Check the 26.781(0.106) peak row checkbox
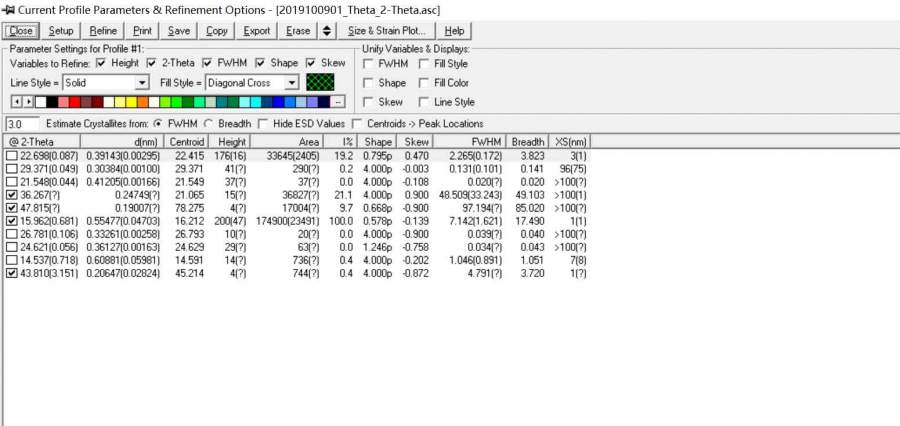Viewport: 900px width, 426px height. pyautogui.click(x=12, y=234)
